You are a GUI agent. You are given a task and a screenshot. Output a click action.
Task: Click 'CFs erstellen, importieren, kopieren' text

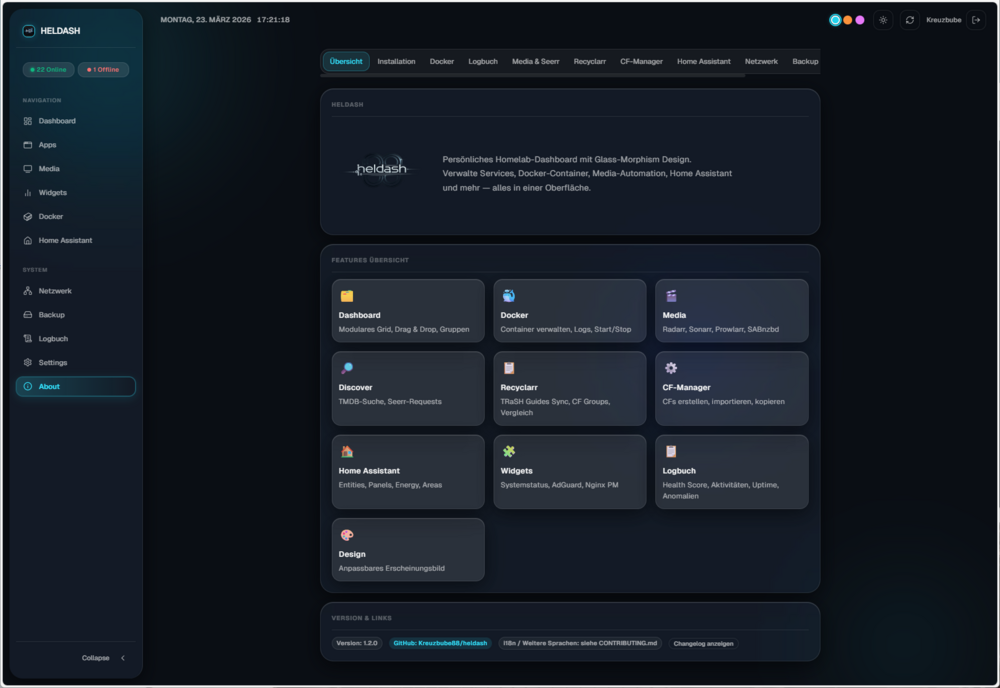click(x=723, y=402)
